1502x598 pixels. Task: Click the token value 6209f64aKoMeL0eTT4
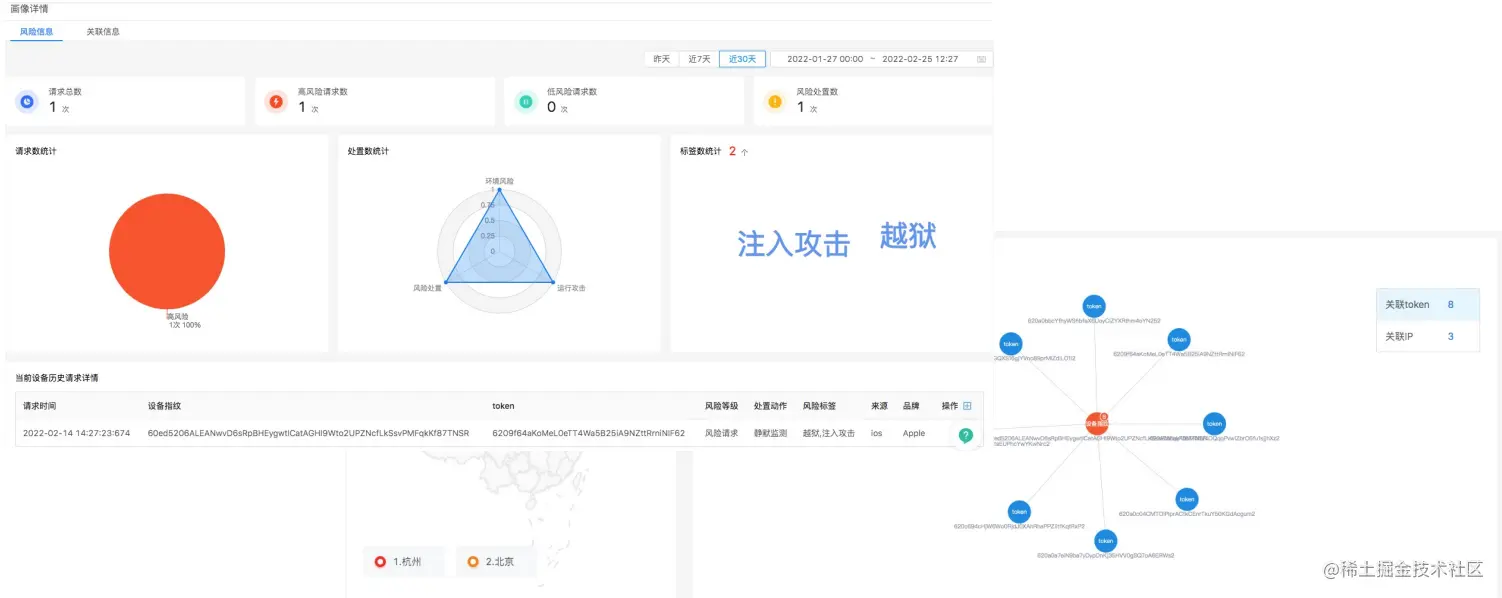[x=588, y=434]
